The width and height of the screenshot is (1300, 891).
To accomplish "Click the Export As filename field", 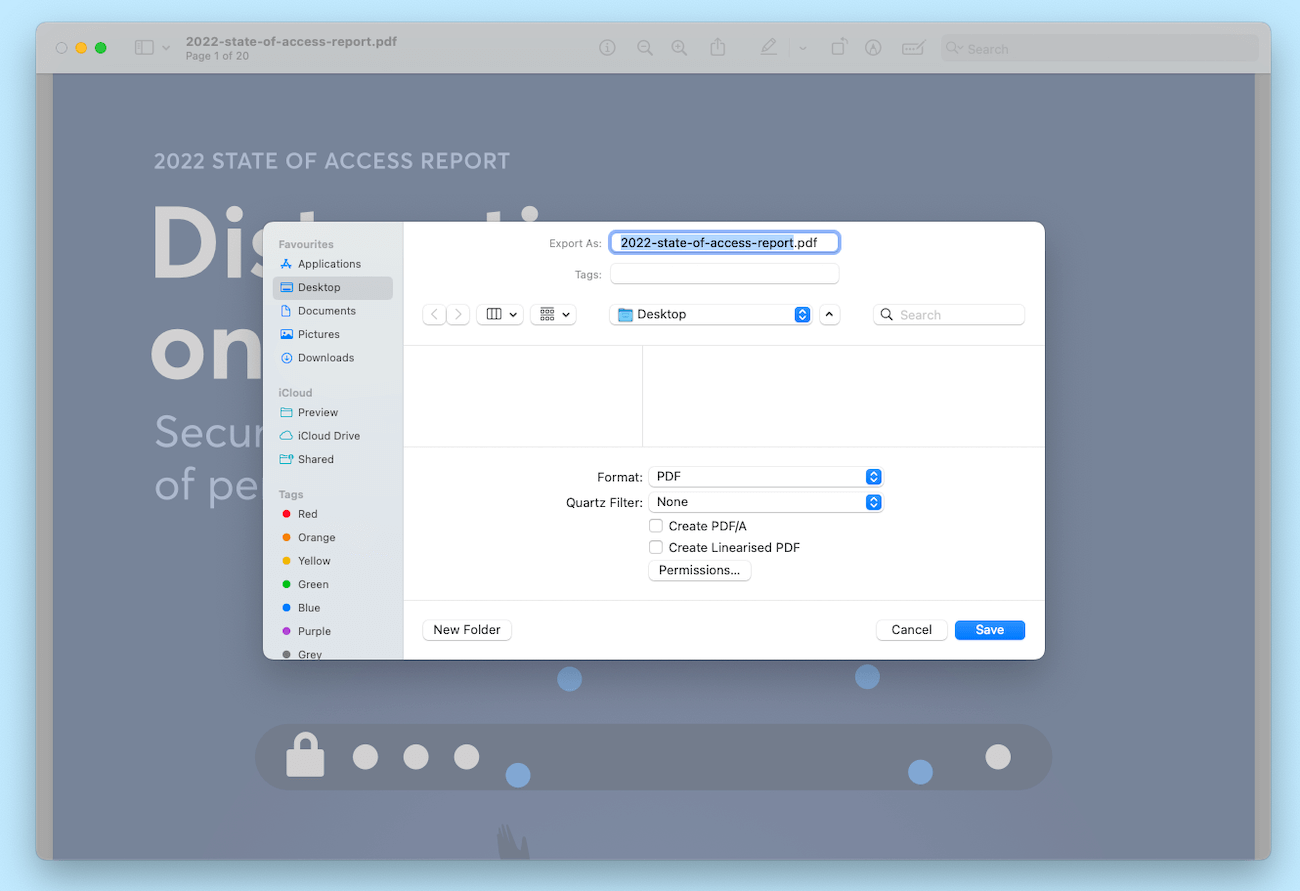I will 724,243.
